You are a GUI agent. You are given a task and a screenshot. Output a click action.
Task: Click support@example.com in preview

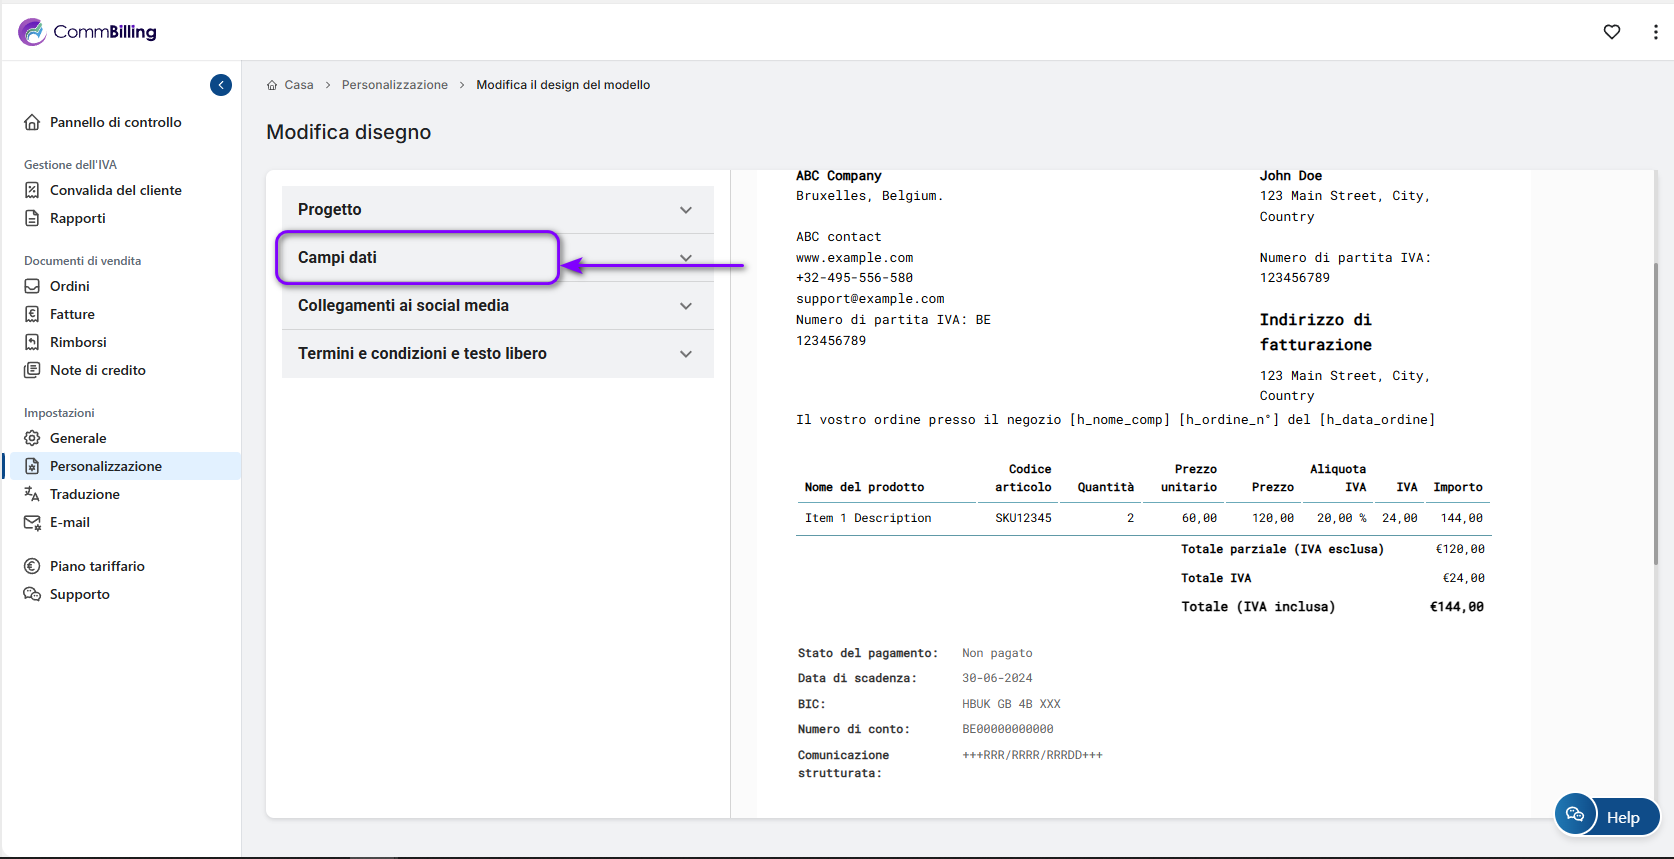coord(870,299)
